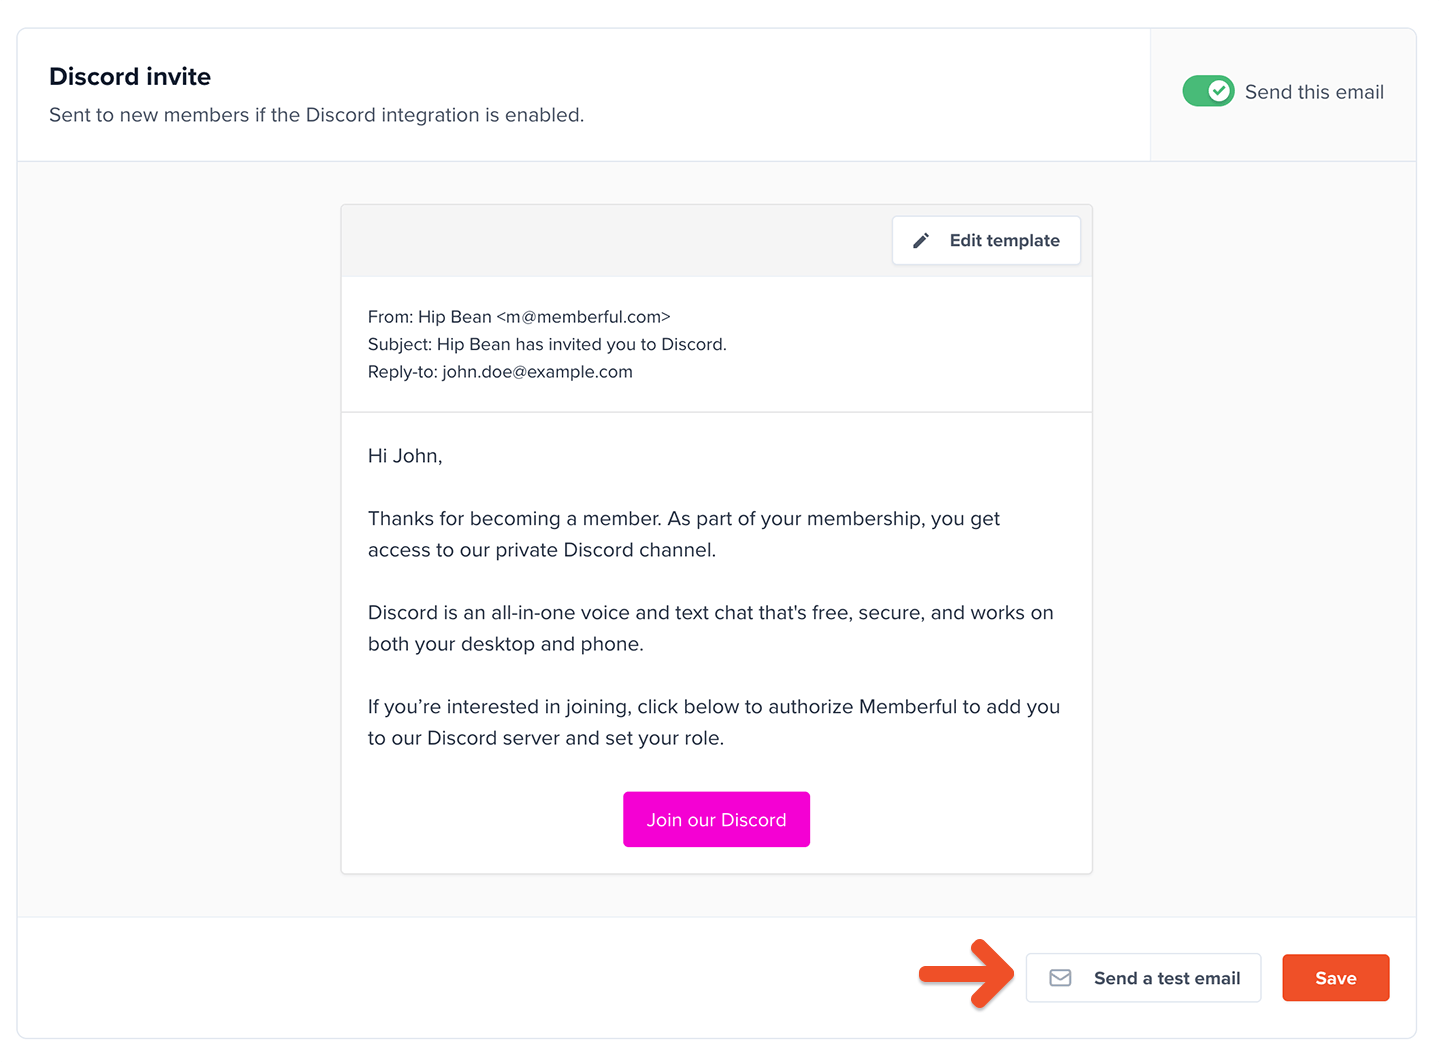The image size is (1440, 1062).
Task: Click the red arrow pointing at test email
Action: point(966,974)
